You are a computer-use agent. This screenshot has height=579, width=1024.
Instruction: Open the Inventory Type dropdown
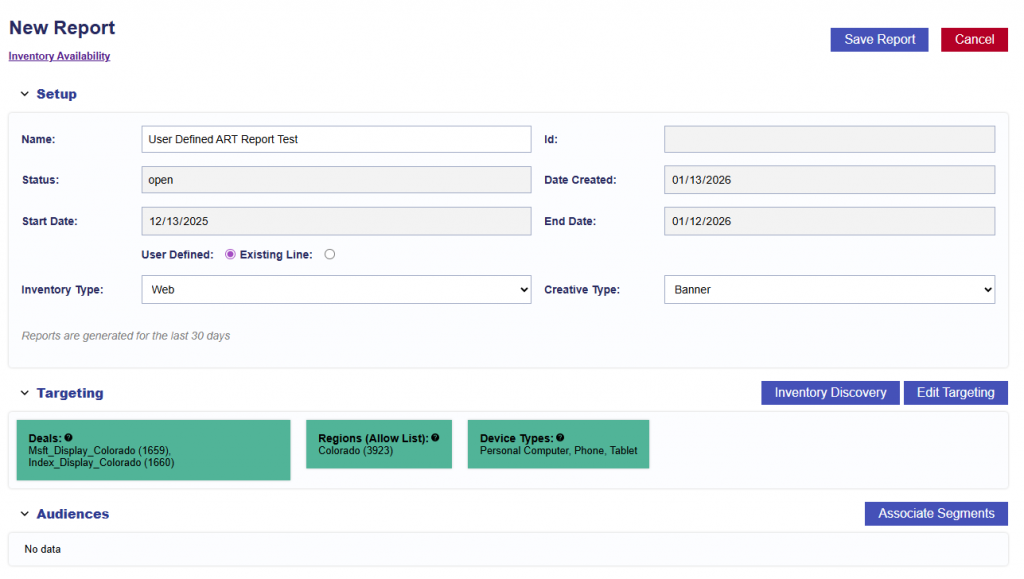336,290
